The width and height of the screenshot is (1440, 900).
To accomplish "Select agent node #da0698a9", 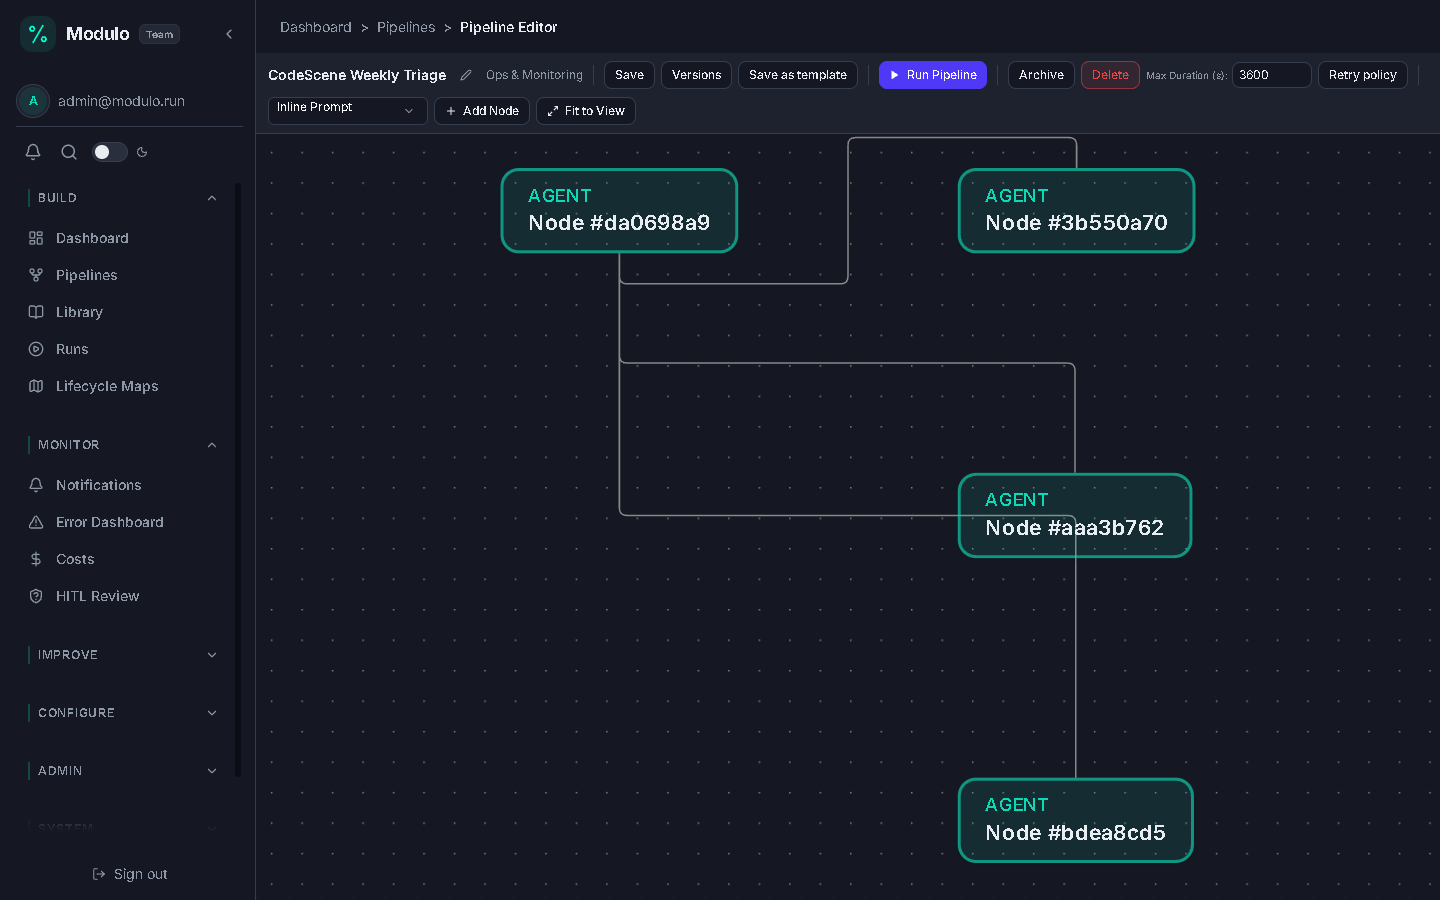I will click(619, 210).
